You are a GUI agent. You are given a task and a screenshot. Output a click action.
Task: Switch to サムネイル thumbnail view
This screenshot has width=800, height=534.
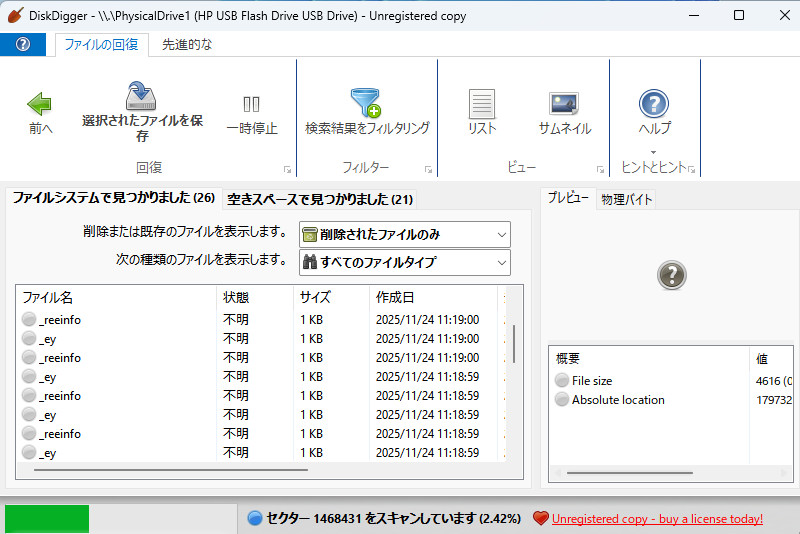point(564,114)
